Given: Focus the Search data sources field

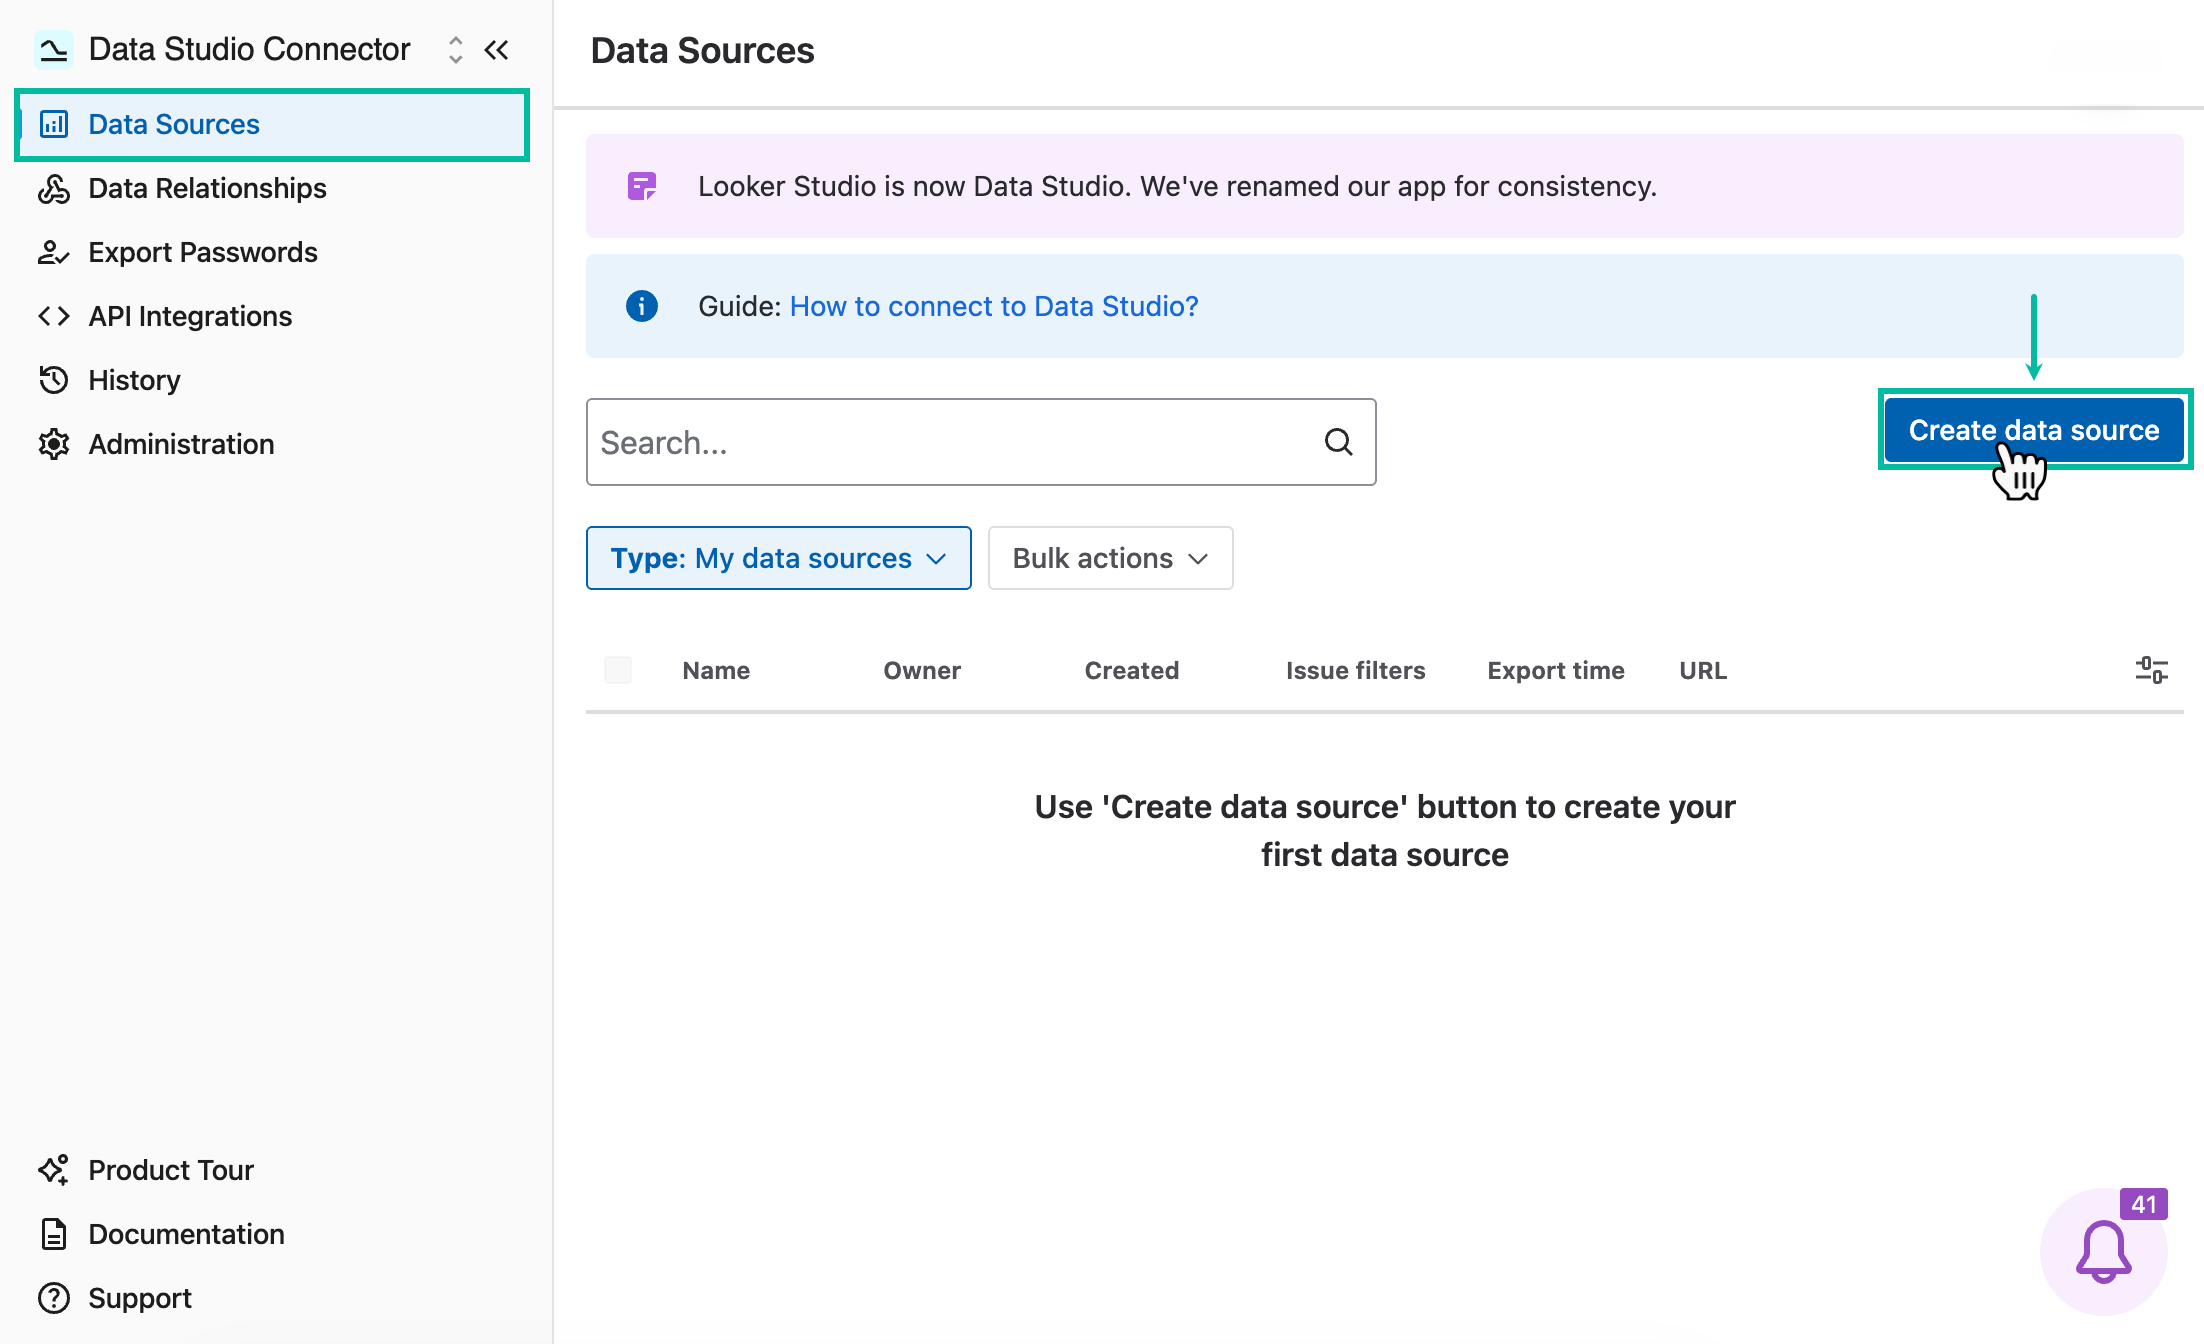Looking at the screenshot, I should coord(981,442).
